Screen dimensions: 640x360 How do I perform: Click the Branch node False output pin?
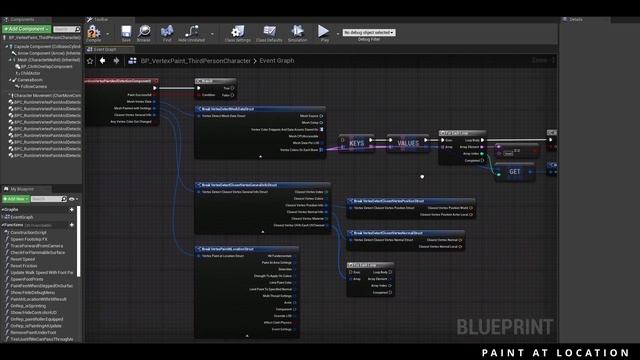click(x=232, y=95)
